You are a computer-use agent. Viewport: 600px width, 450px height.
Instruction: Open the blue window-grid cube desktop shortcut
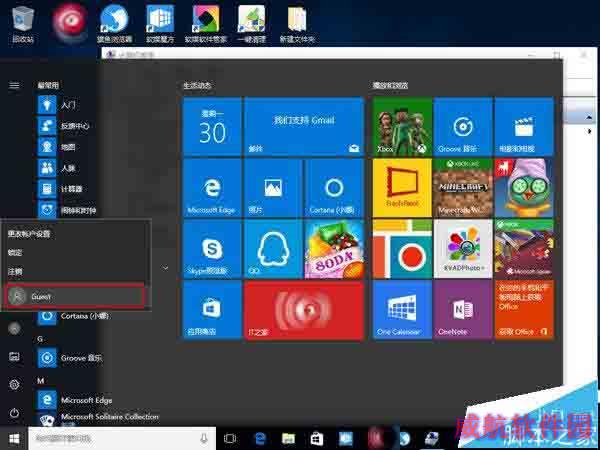pos(160,24)
